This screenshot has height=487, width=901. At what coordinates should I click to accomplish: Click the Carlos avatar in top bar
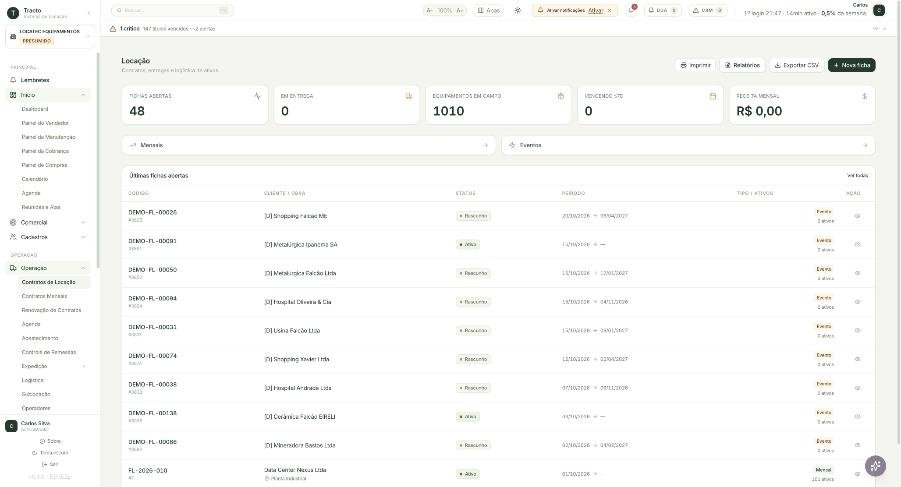pyautogui.click(x=879, y=10)
